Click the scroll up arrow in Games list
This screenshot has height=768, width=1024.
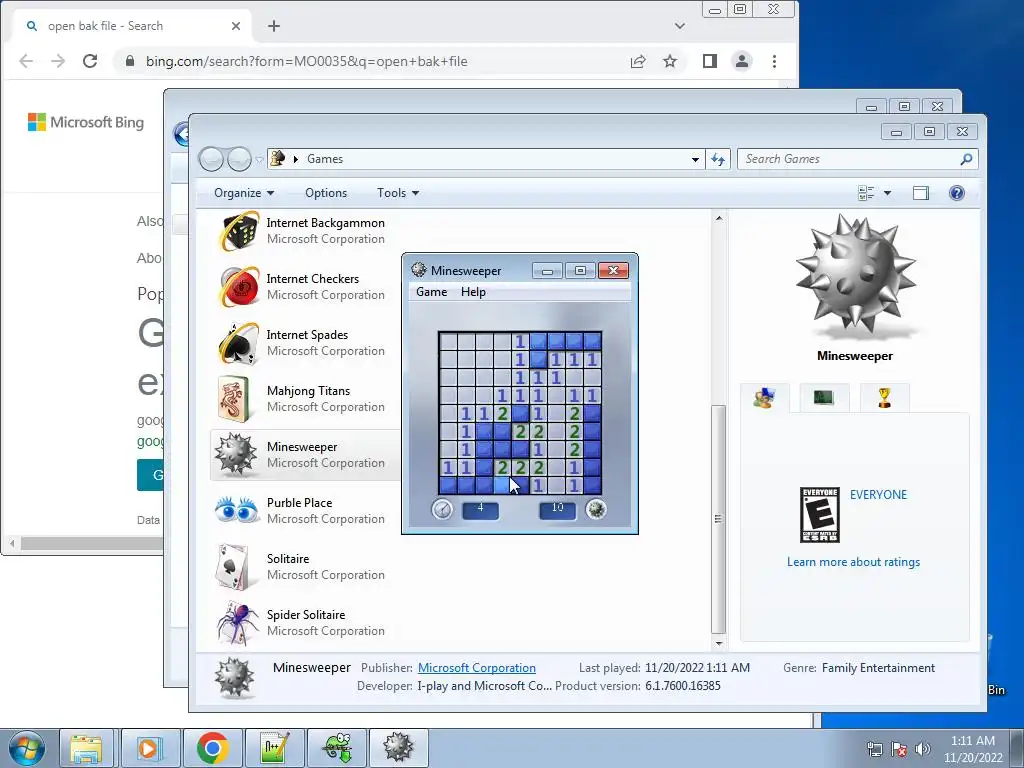tap(718, 218)
